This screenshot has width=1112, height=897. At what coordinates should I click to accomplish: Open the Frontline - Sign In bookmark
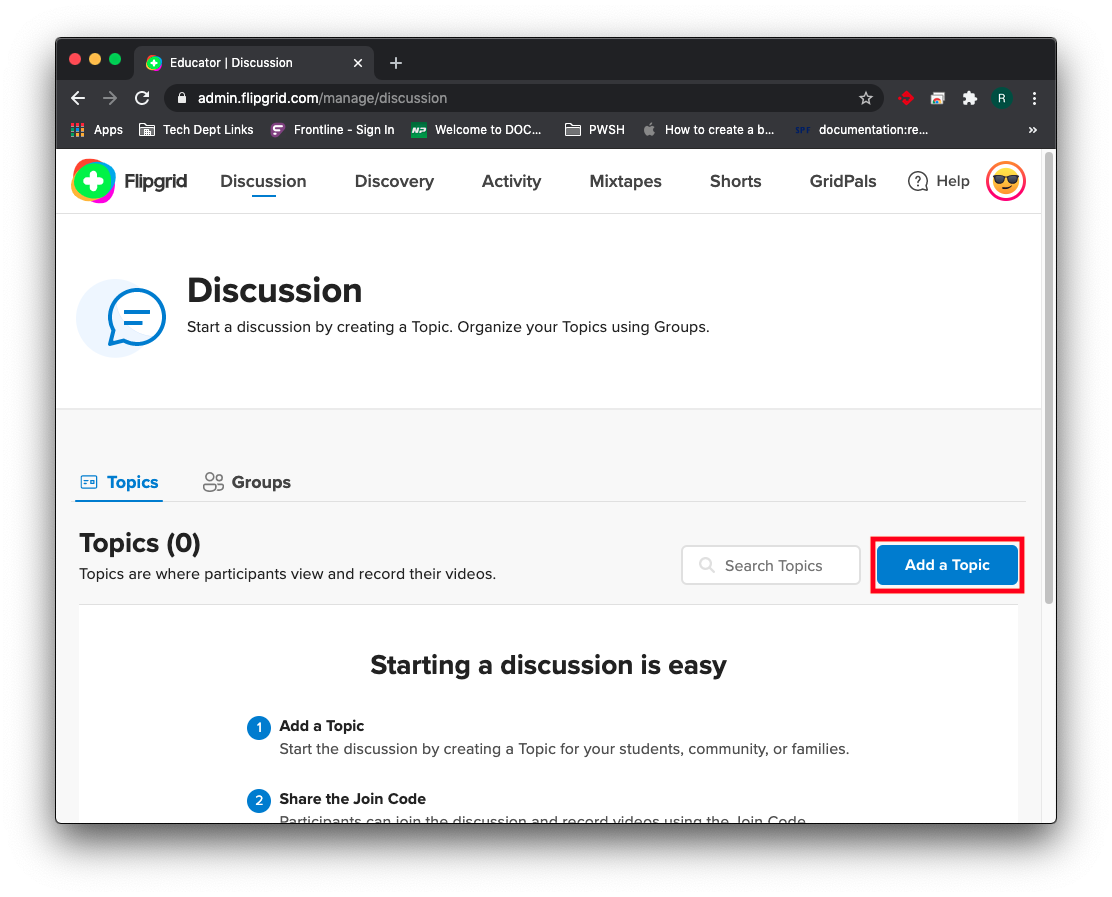click(x=332, y=130)
